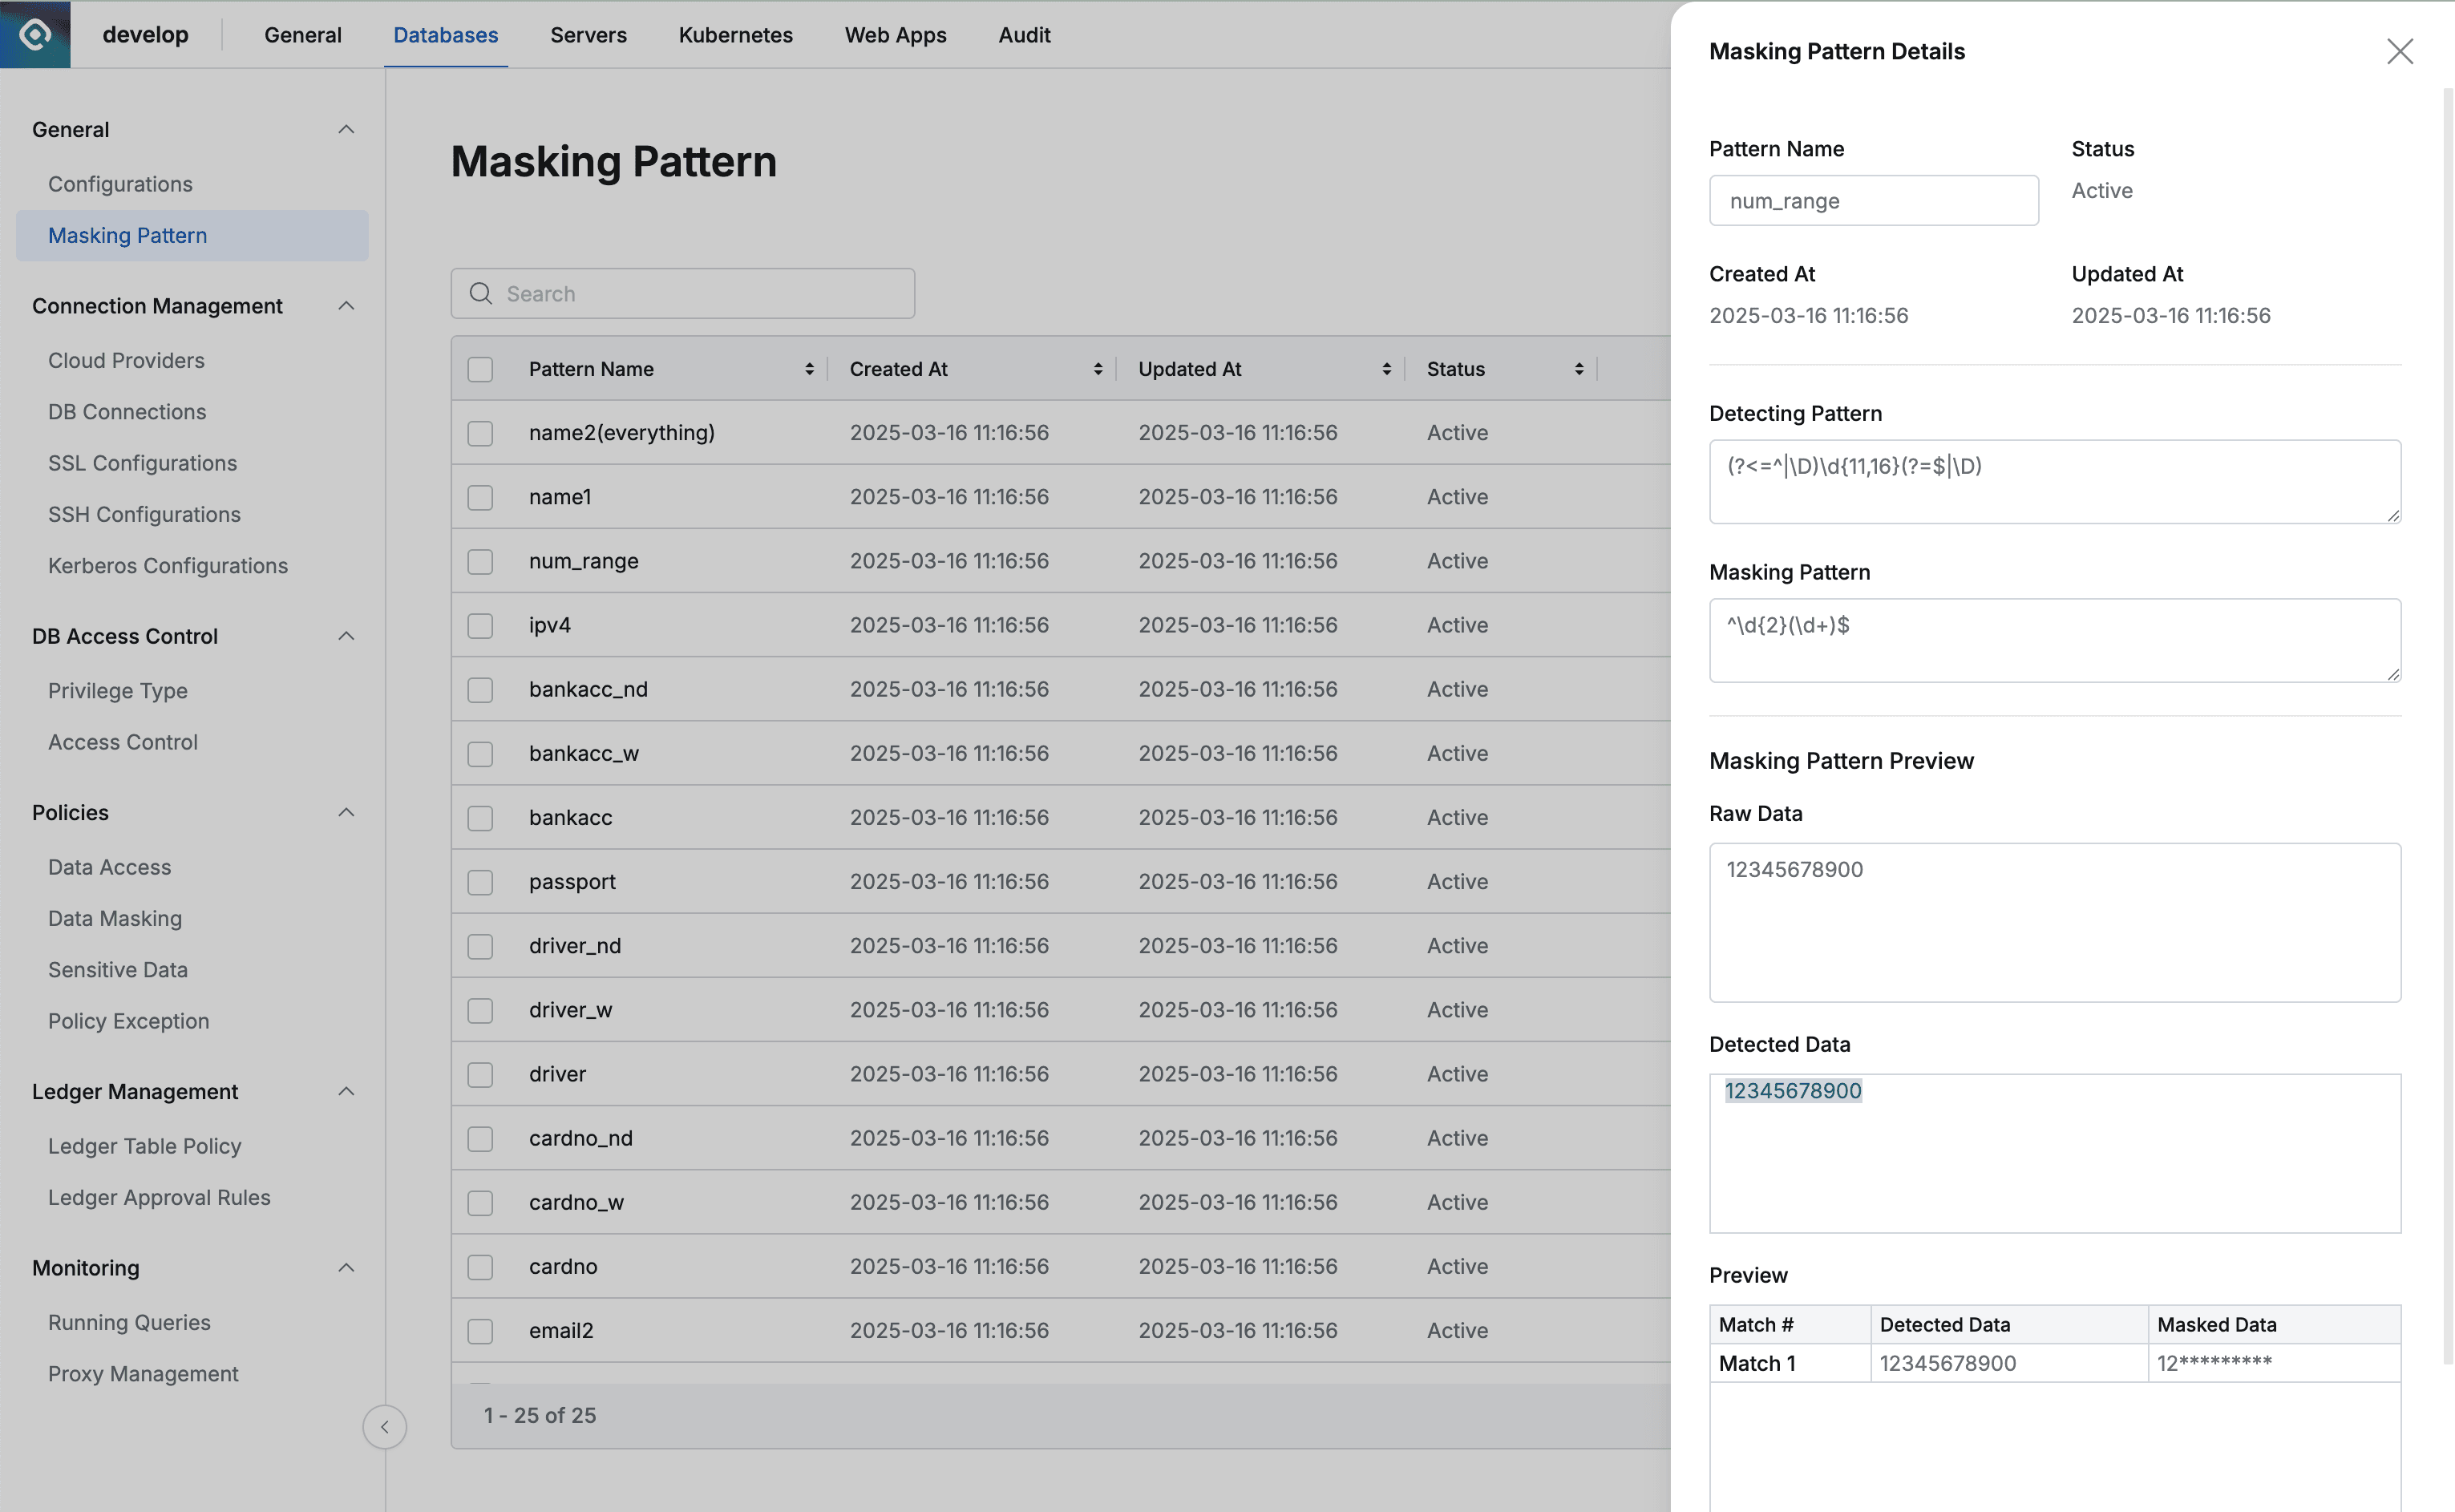
Task: Click the search magnifier icon
Action: [480, 293]
